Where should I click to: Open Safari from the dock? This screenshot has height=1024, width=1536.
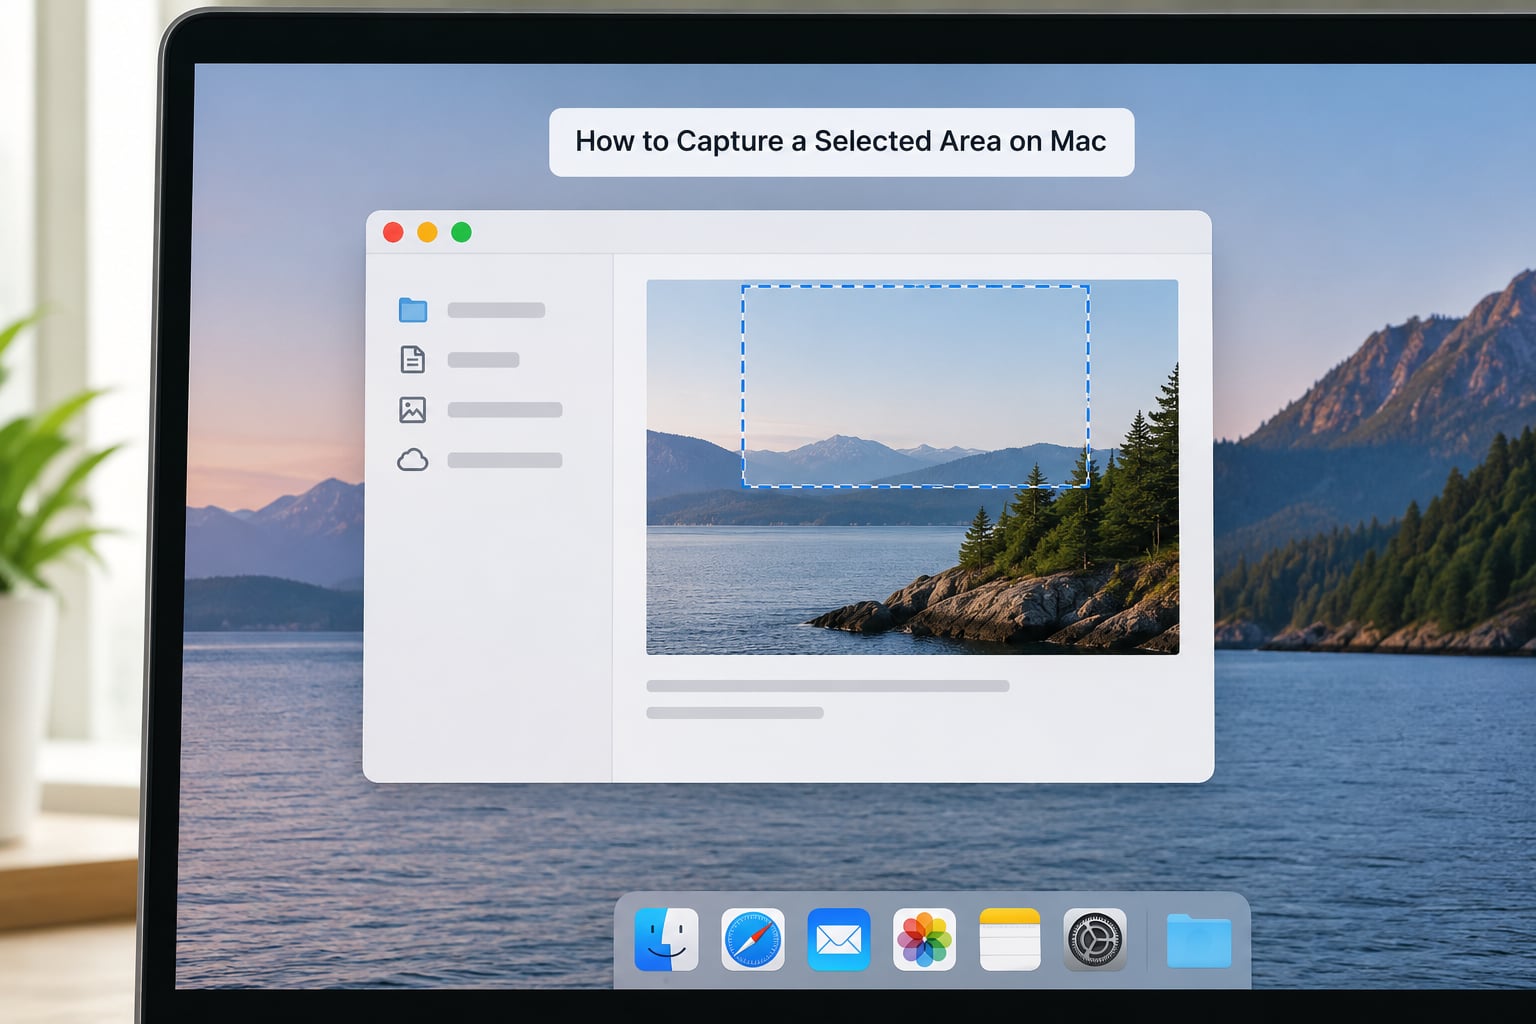click(753, 940)
